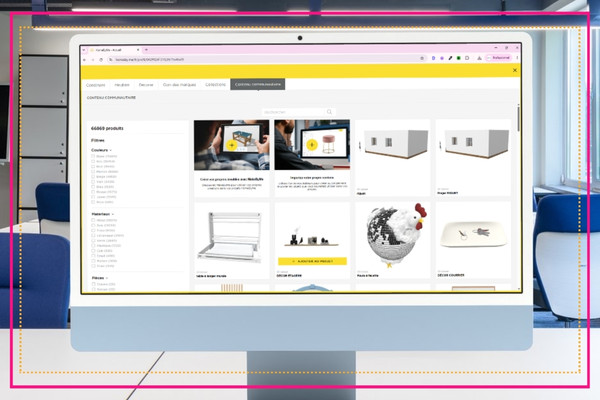
Task: Tick the Beige color checkbox
Action: click(x=93, y=176)
